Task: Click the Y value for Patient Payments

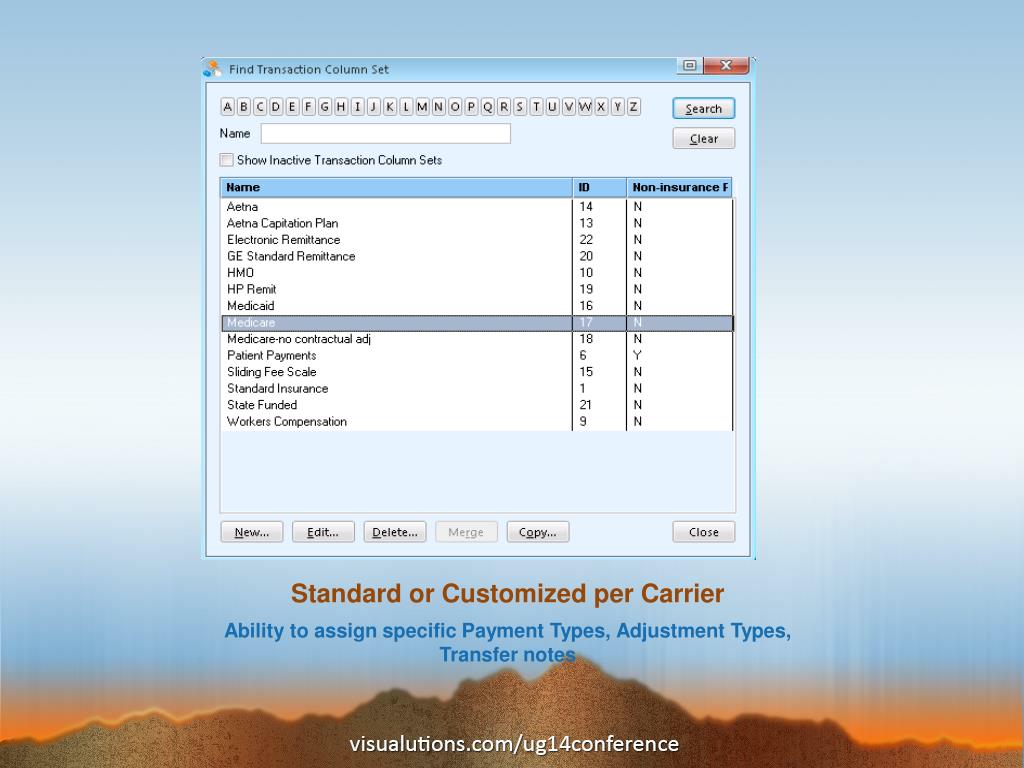Action: [x=637, y=355]
